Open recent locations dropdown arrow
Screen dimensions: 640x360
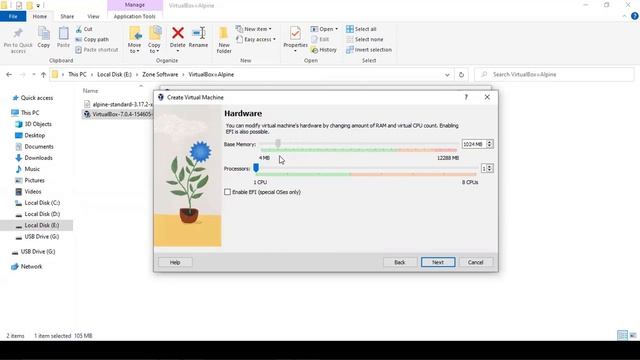point(33,75)
